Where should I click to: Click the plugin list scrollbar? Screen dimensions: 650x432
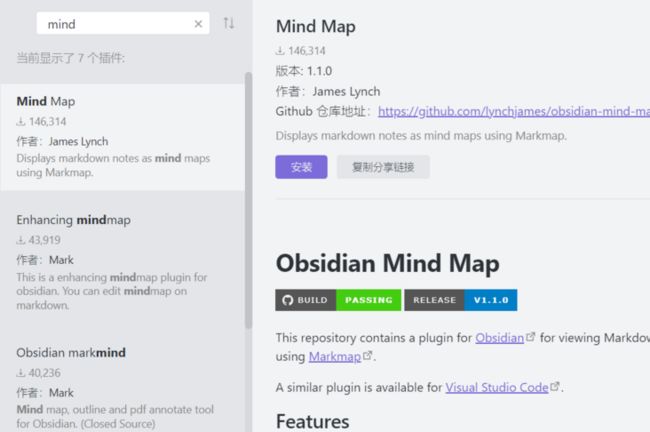click(249, 201)
